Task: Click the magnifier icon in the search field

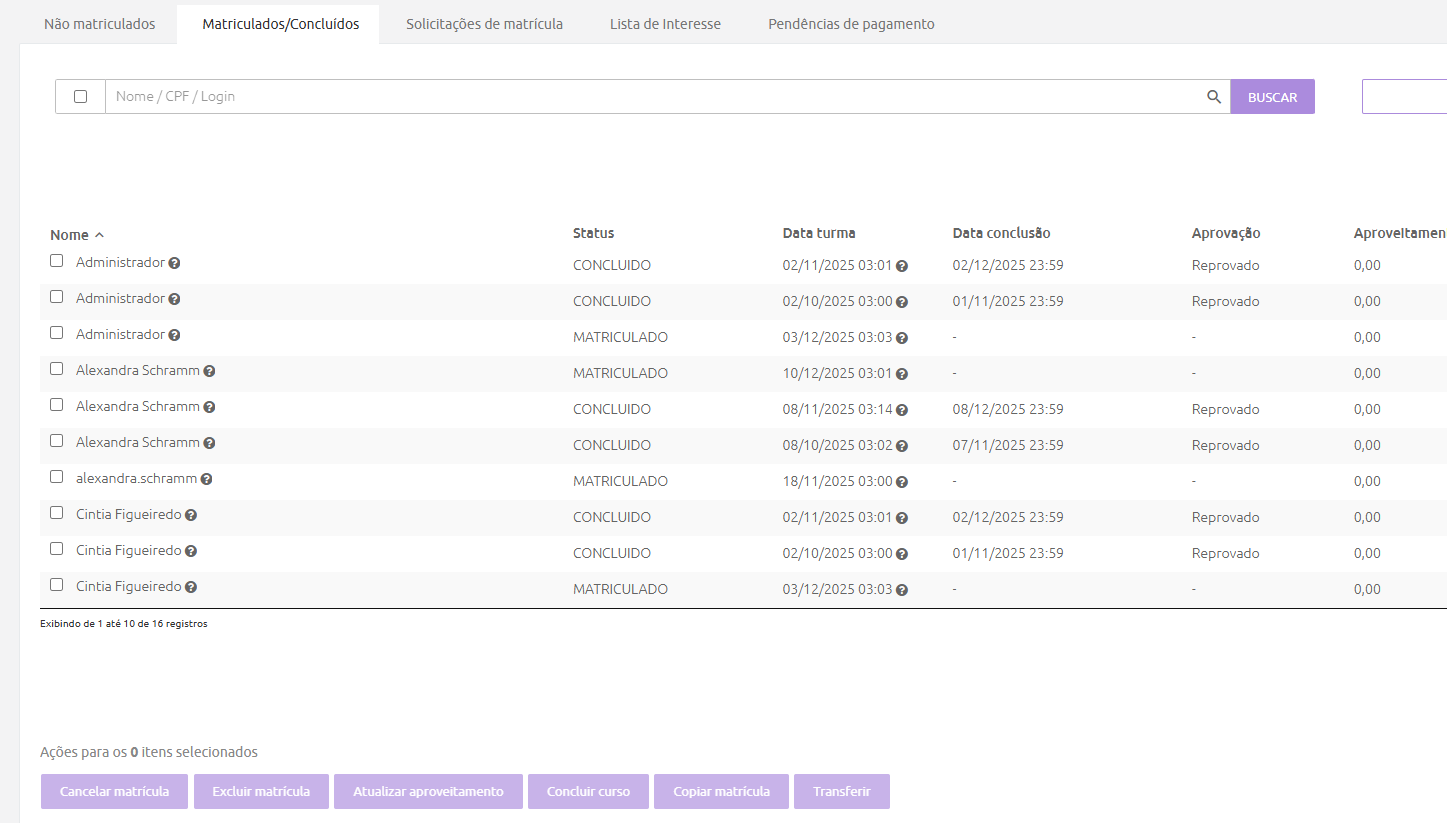Action: coord(1213,97)
